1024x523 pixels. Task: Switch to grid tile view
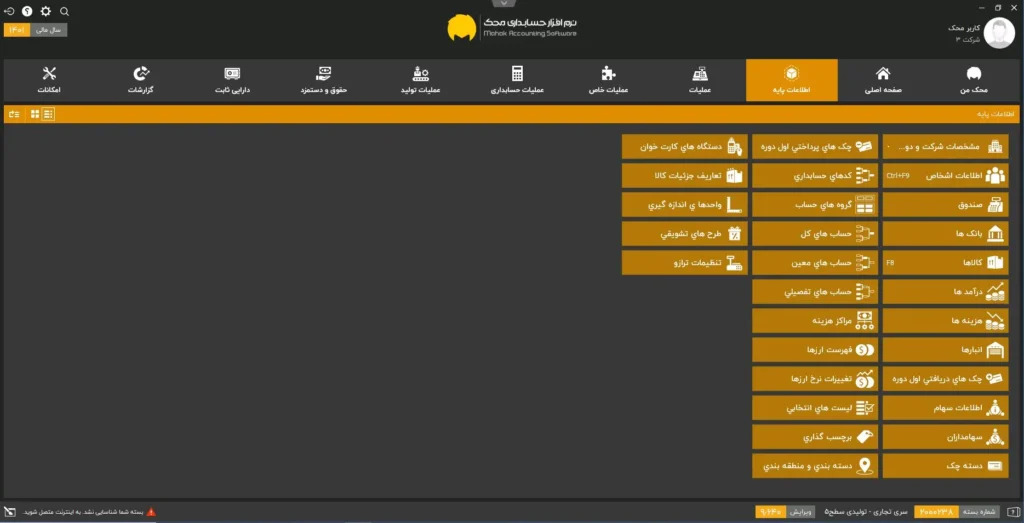pos(34,114)
